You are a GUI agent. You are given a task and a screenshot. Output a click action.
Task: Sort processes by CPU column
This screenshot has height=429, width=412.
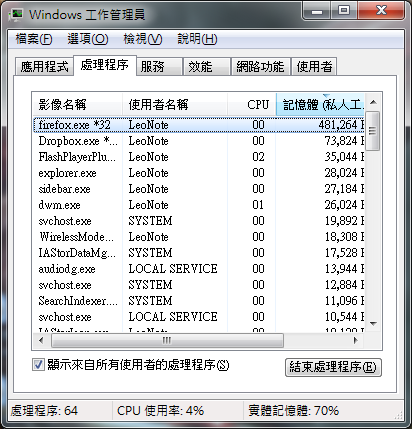252,105
